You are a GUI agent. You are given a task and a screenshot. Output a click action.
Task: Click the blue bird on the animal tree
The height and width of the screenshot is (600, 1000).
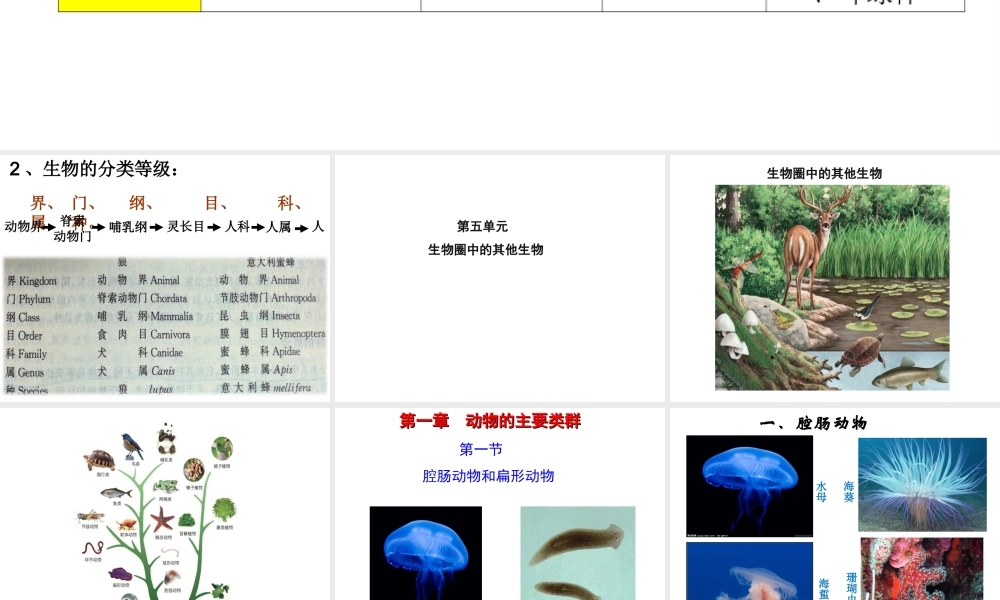pos(133,446)
